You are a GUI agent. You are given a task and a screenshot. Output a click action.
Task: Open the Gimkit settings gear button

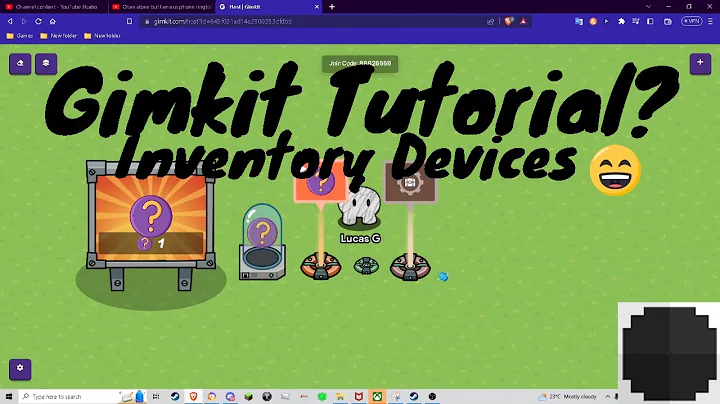click(x=20, y=369)
